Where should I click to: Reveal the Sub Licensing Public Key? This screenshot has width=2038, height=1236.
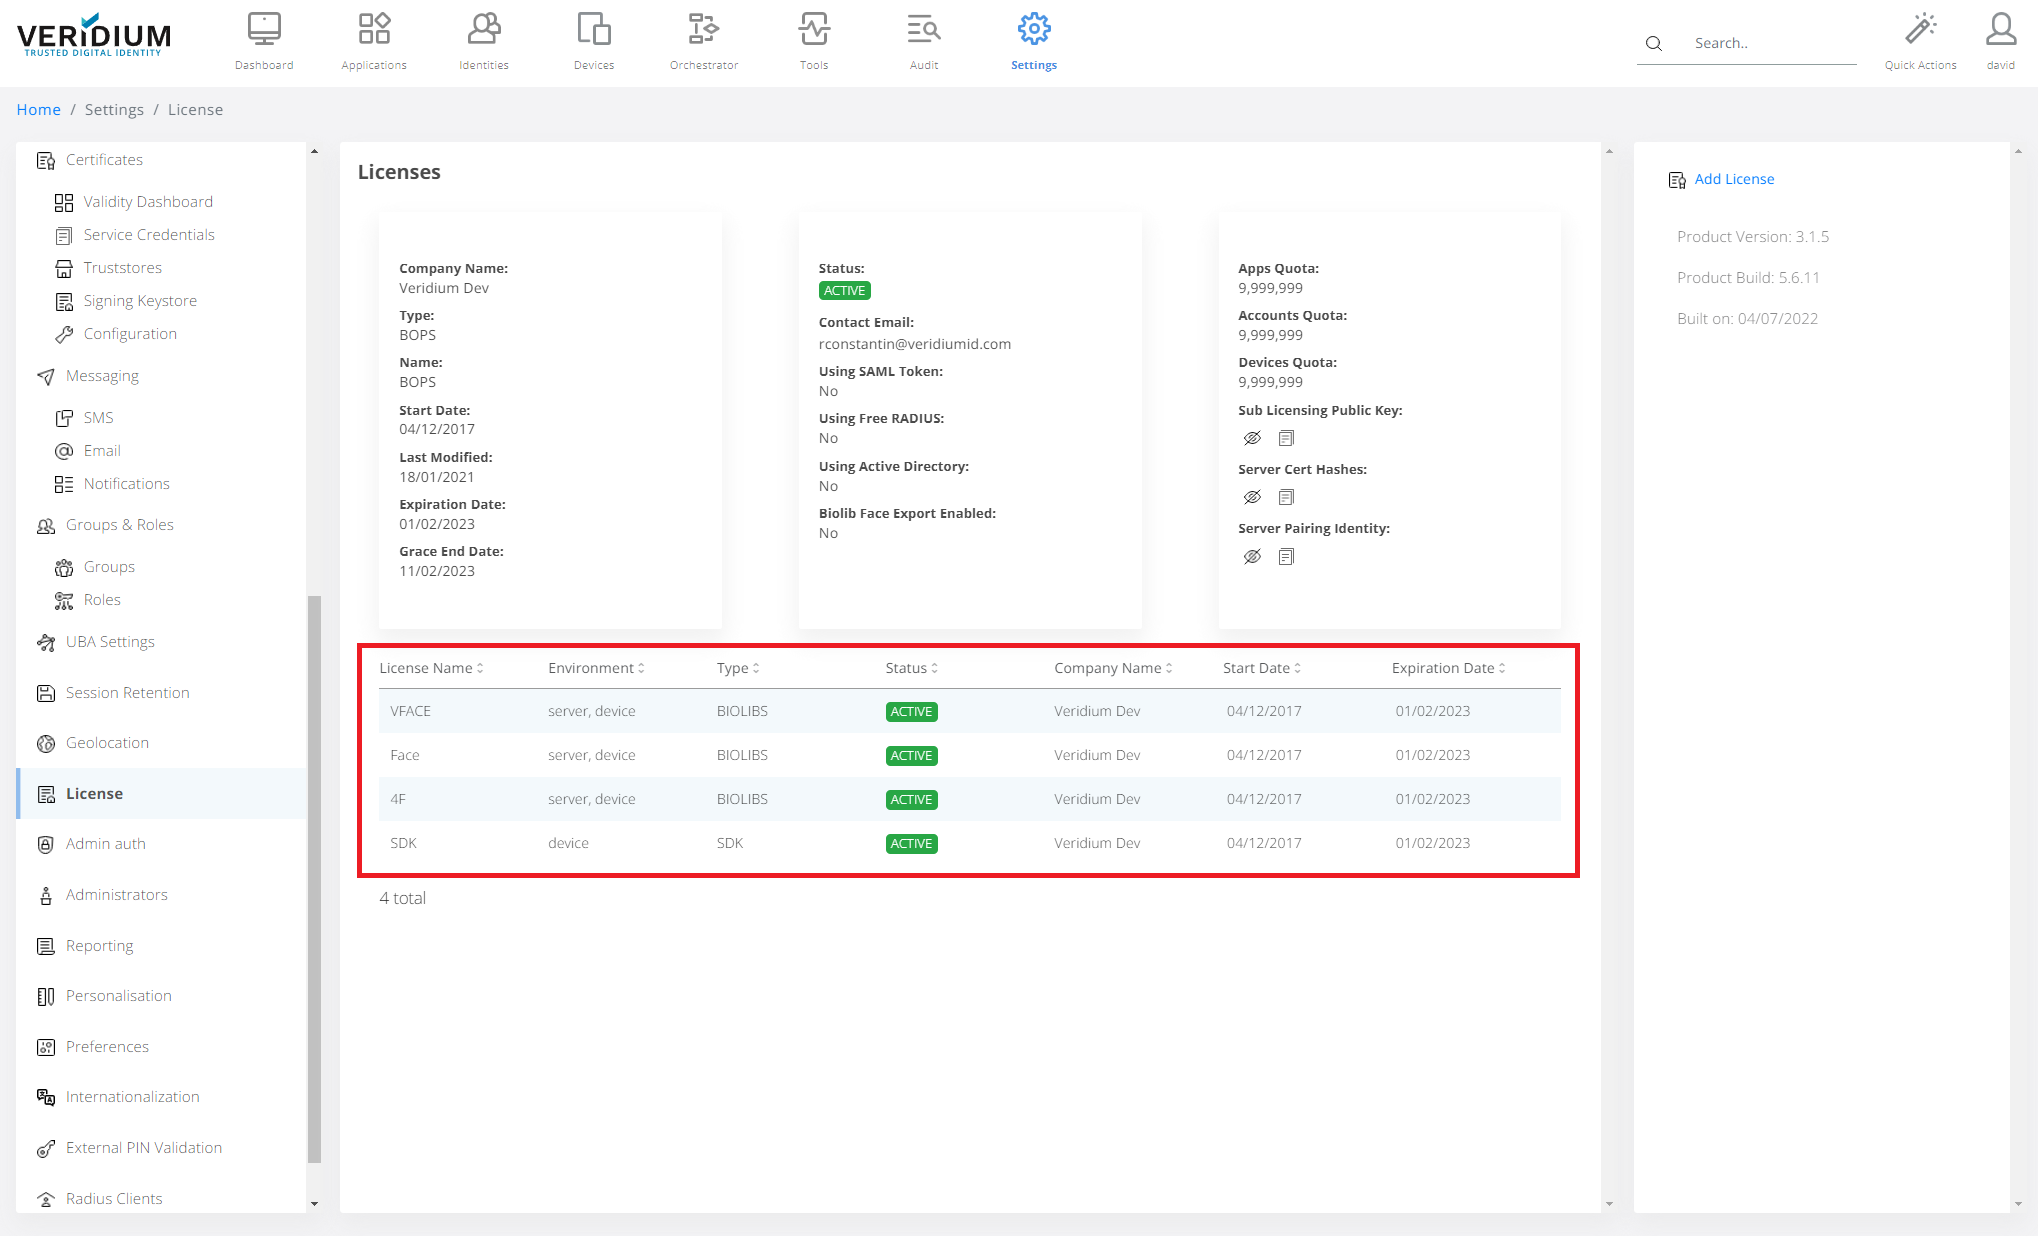click(x=1252, y=438)
